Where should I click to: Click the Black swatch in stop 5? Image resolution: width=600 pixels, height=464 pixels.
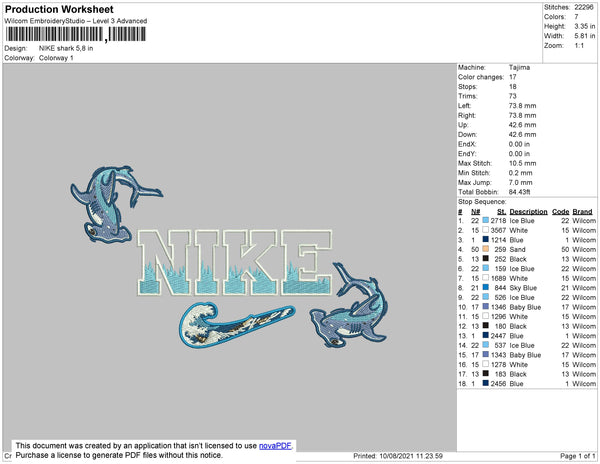click(486, 259)
